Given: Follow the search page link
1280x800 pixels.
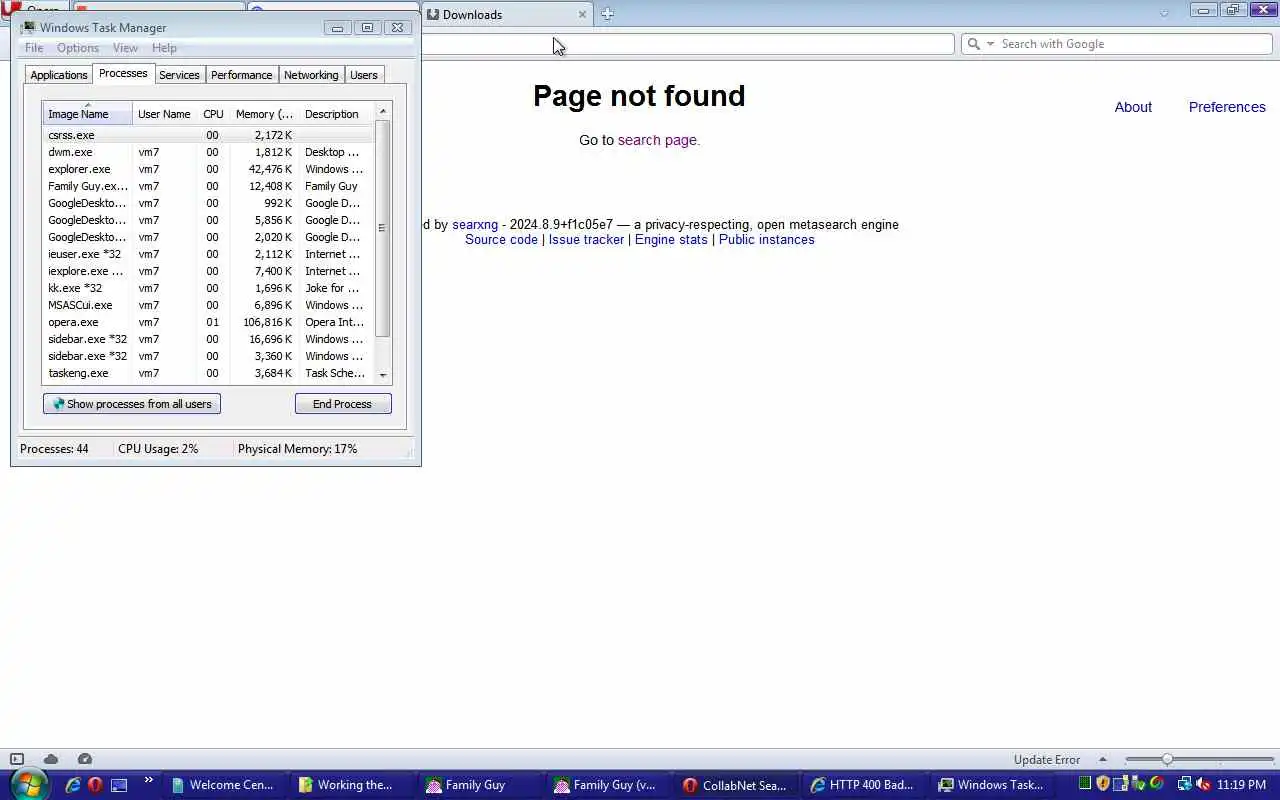Looking at the screenshot, I should (657, 140).
